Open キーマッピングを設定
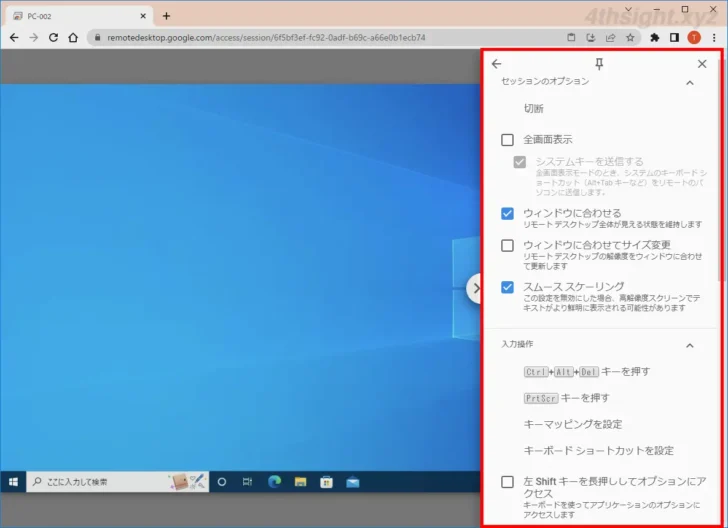Screen dimensions: 728x528 [x=572, y=424]
